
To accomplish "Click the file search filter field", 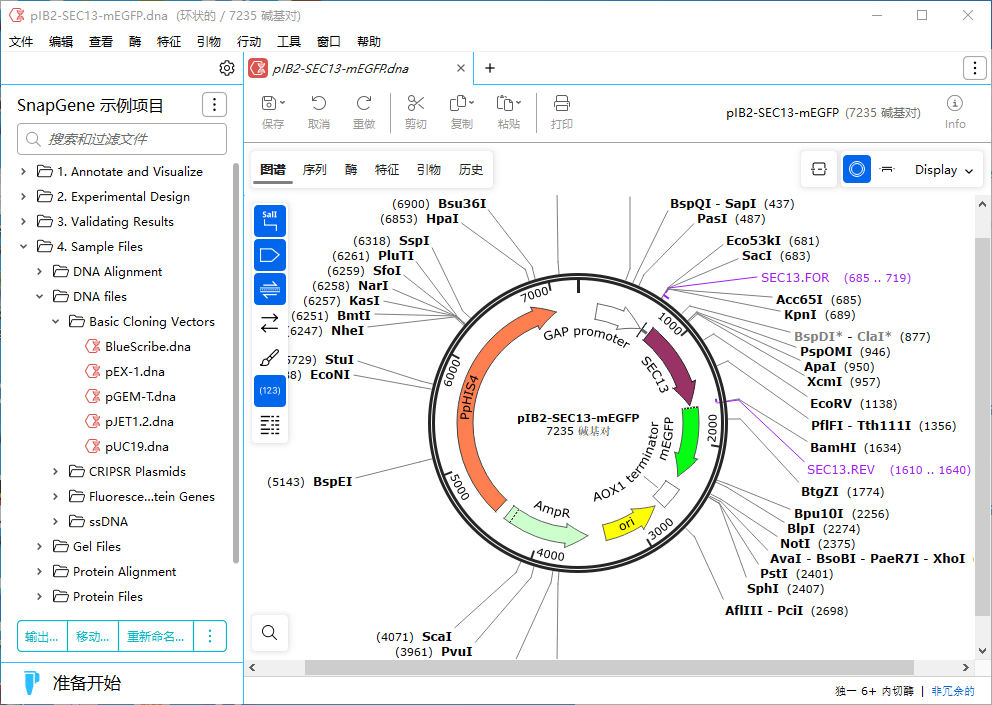I will (x=122, y=139).
